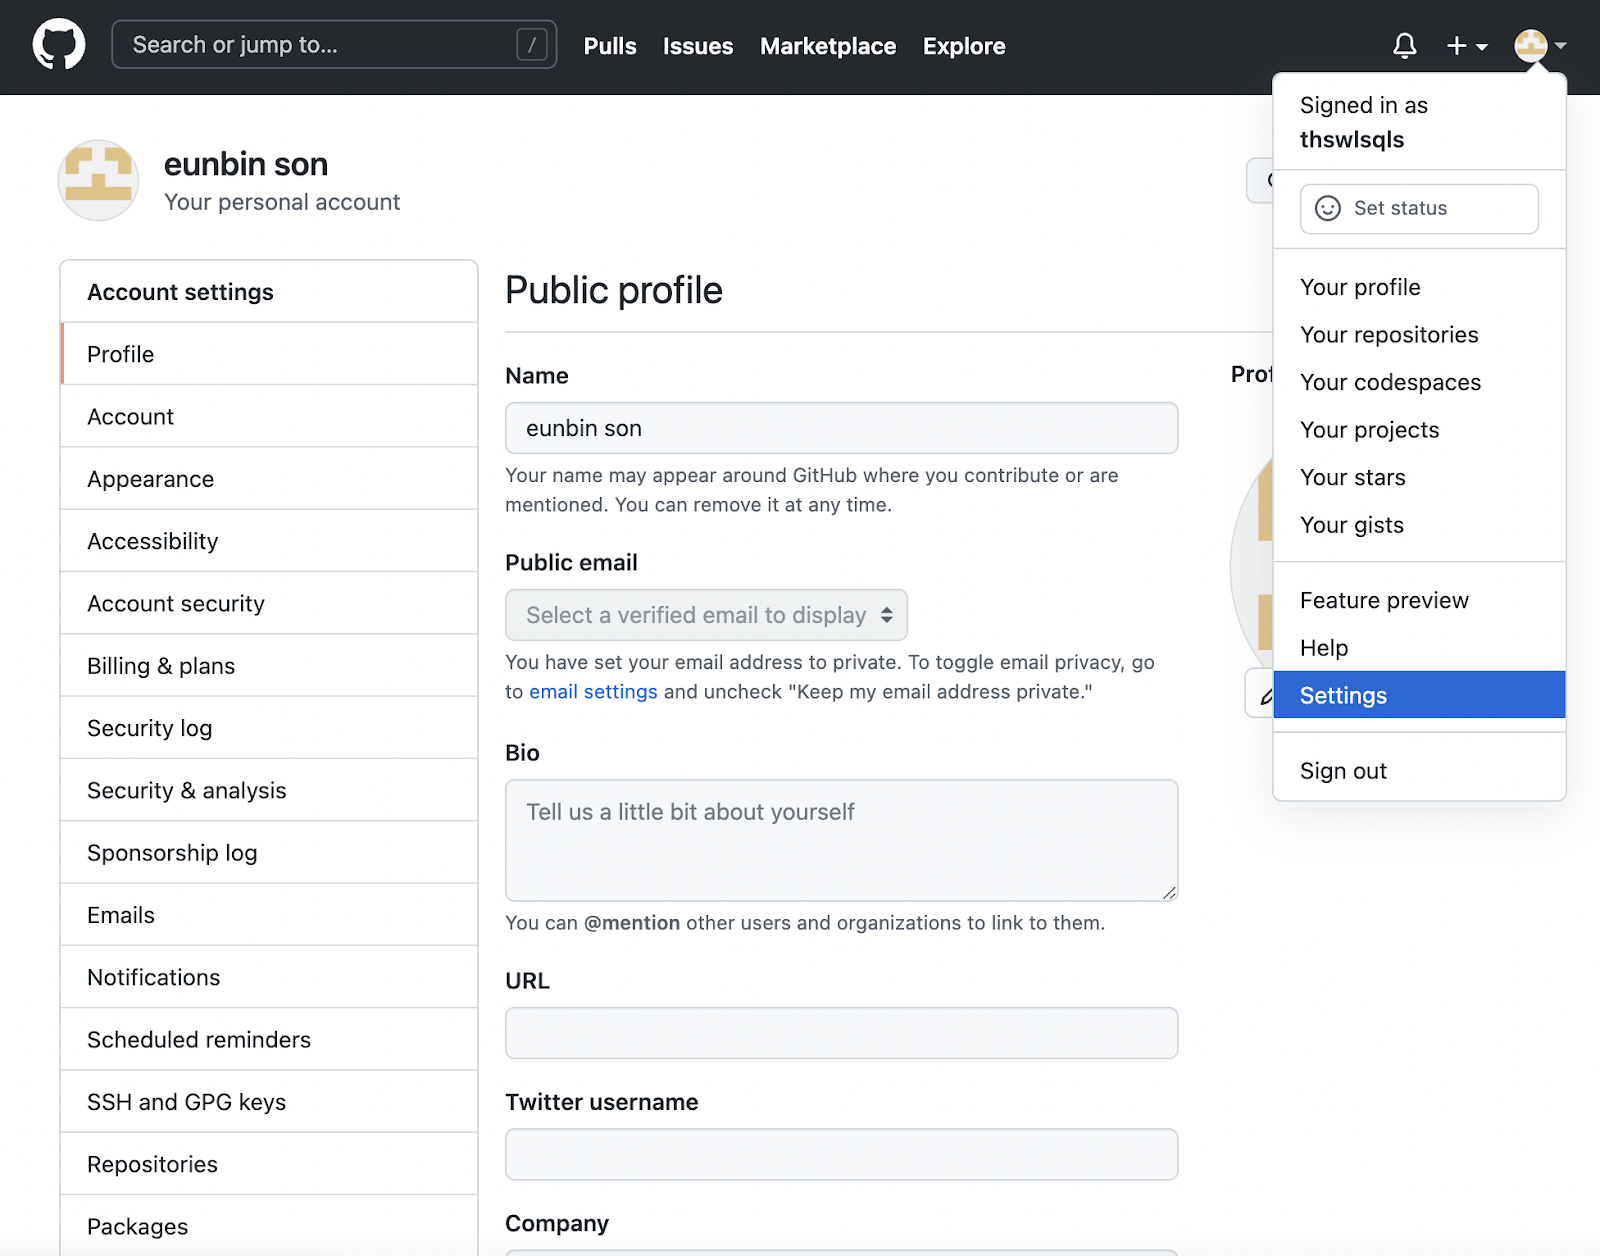
Task: Click the smiley icon in Set status
Action: [x=1327, y=208]
